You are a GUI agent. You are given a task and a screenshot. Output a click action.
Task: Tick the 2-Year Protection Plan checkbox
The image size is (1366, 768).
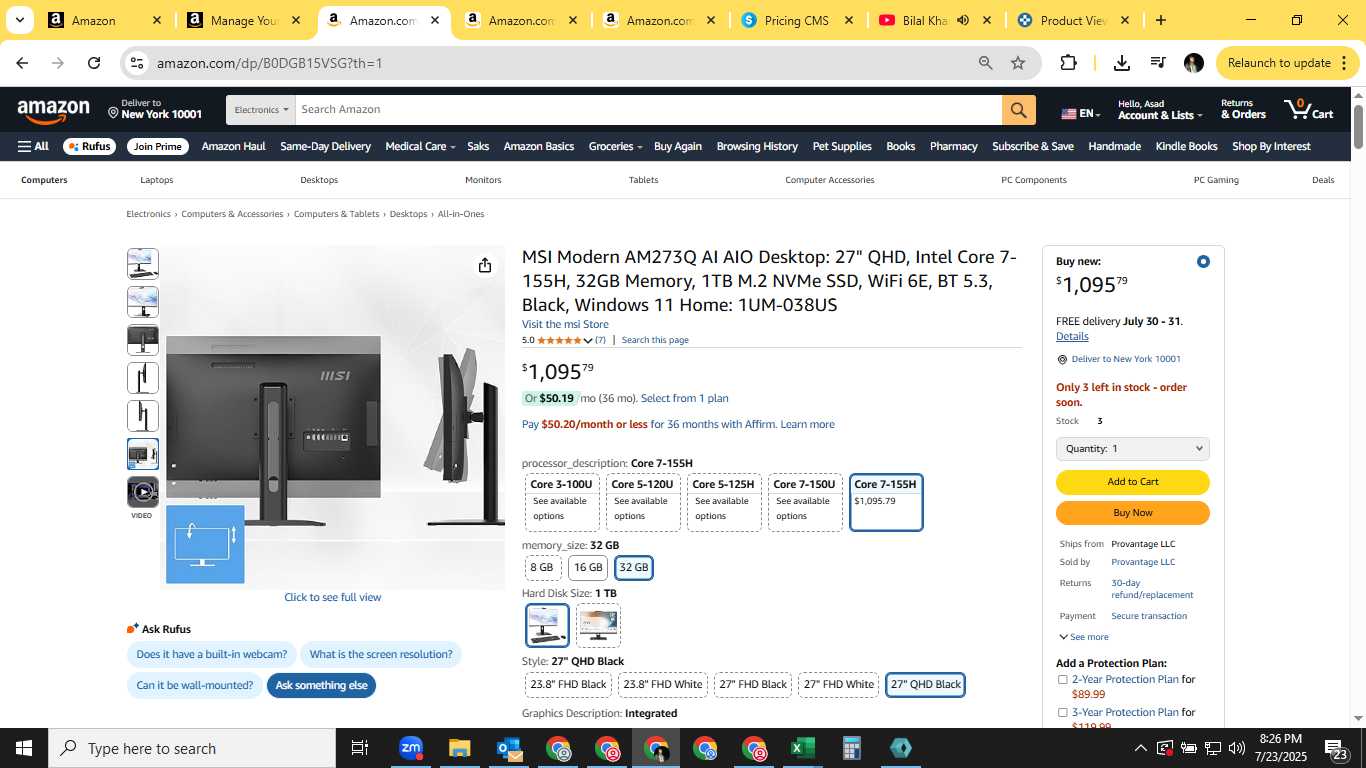point(1062,680)
